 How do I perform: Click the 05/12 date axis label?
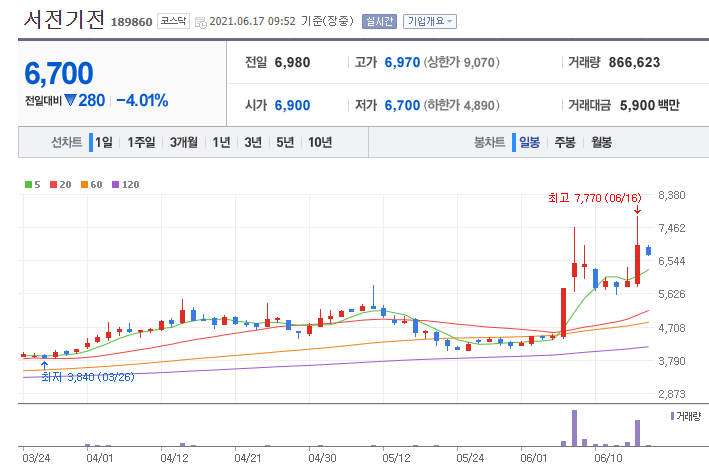tap(396, 458)
